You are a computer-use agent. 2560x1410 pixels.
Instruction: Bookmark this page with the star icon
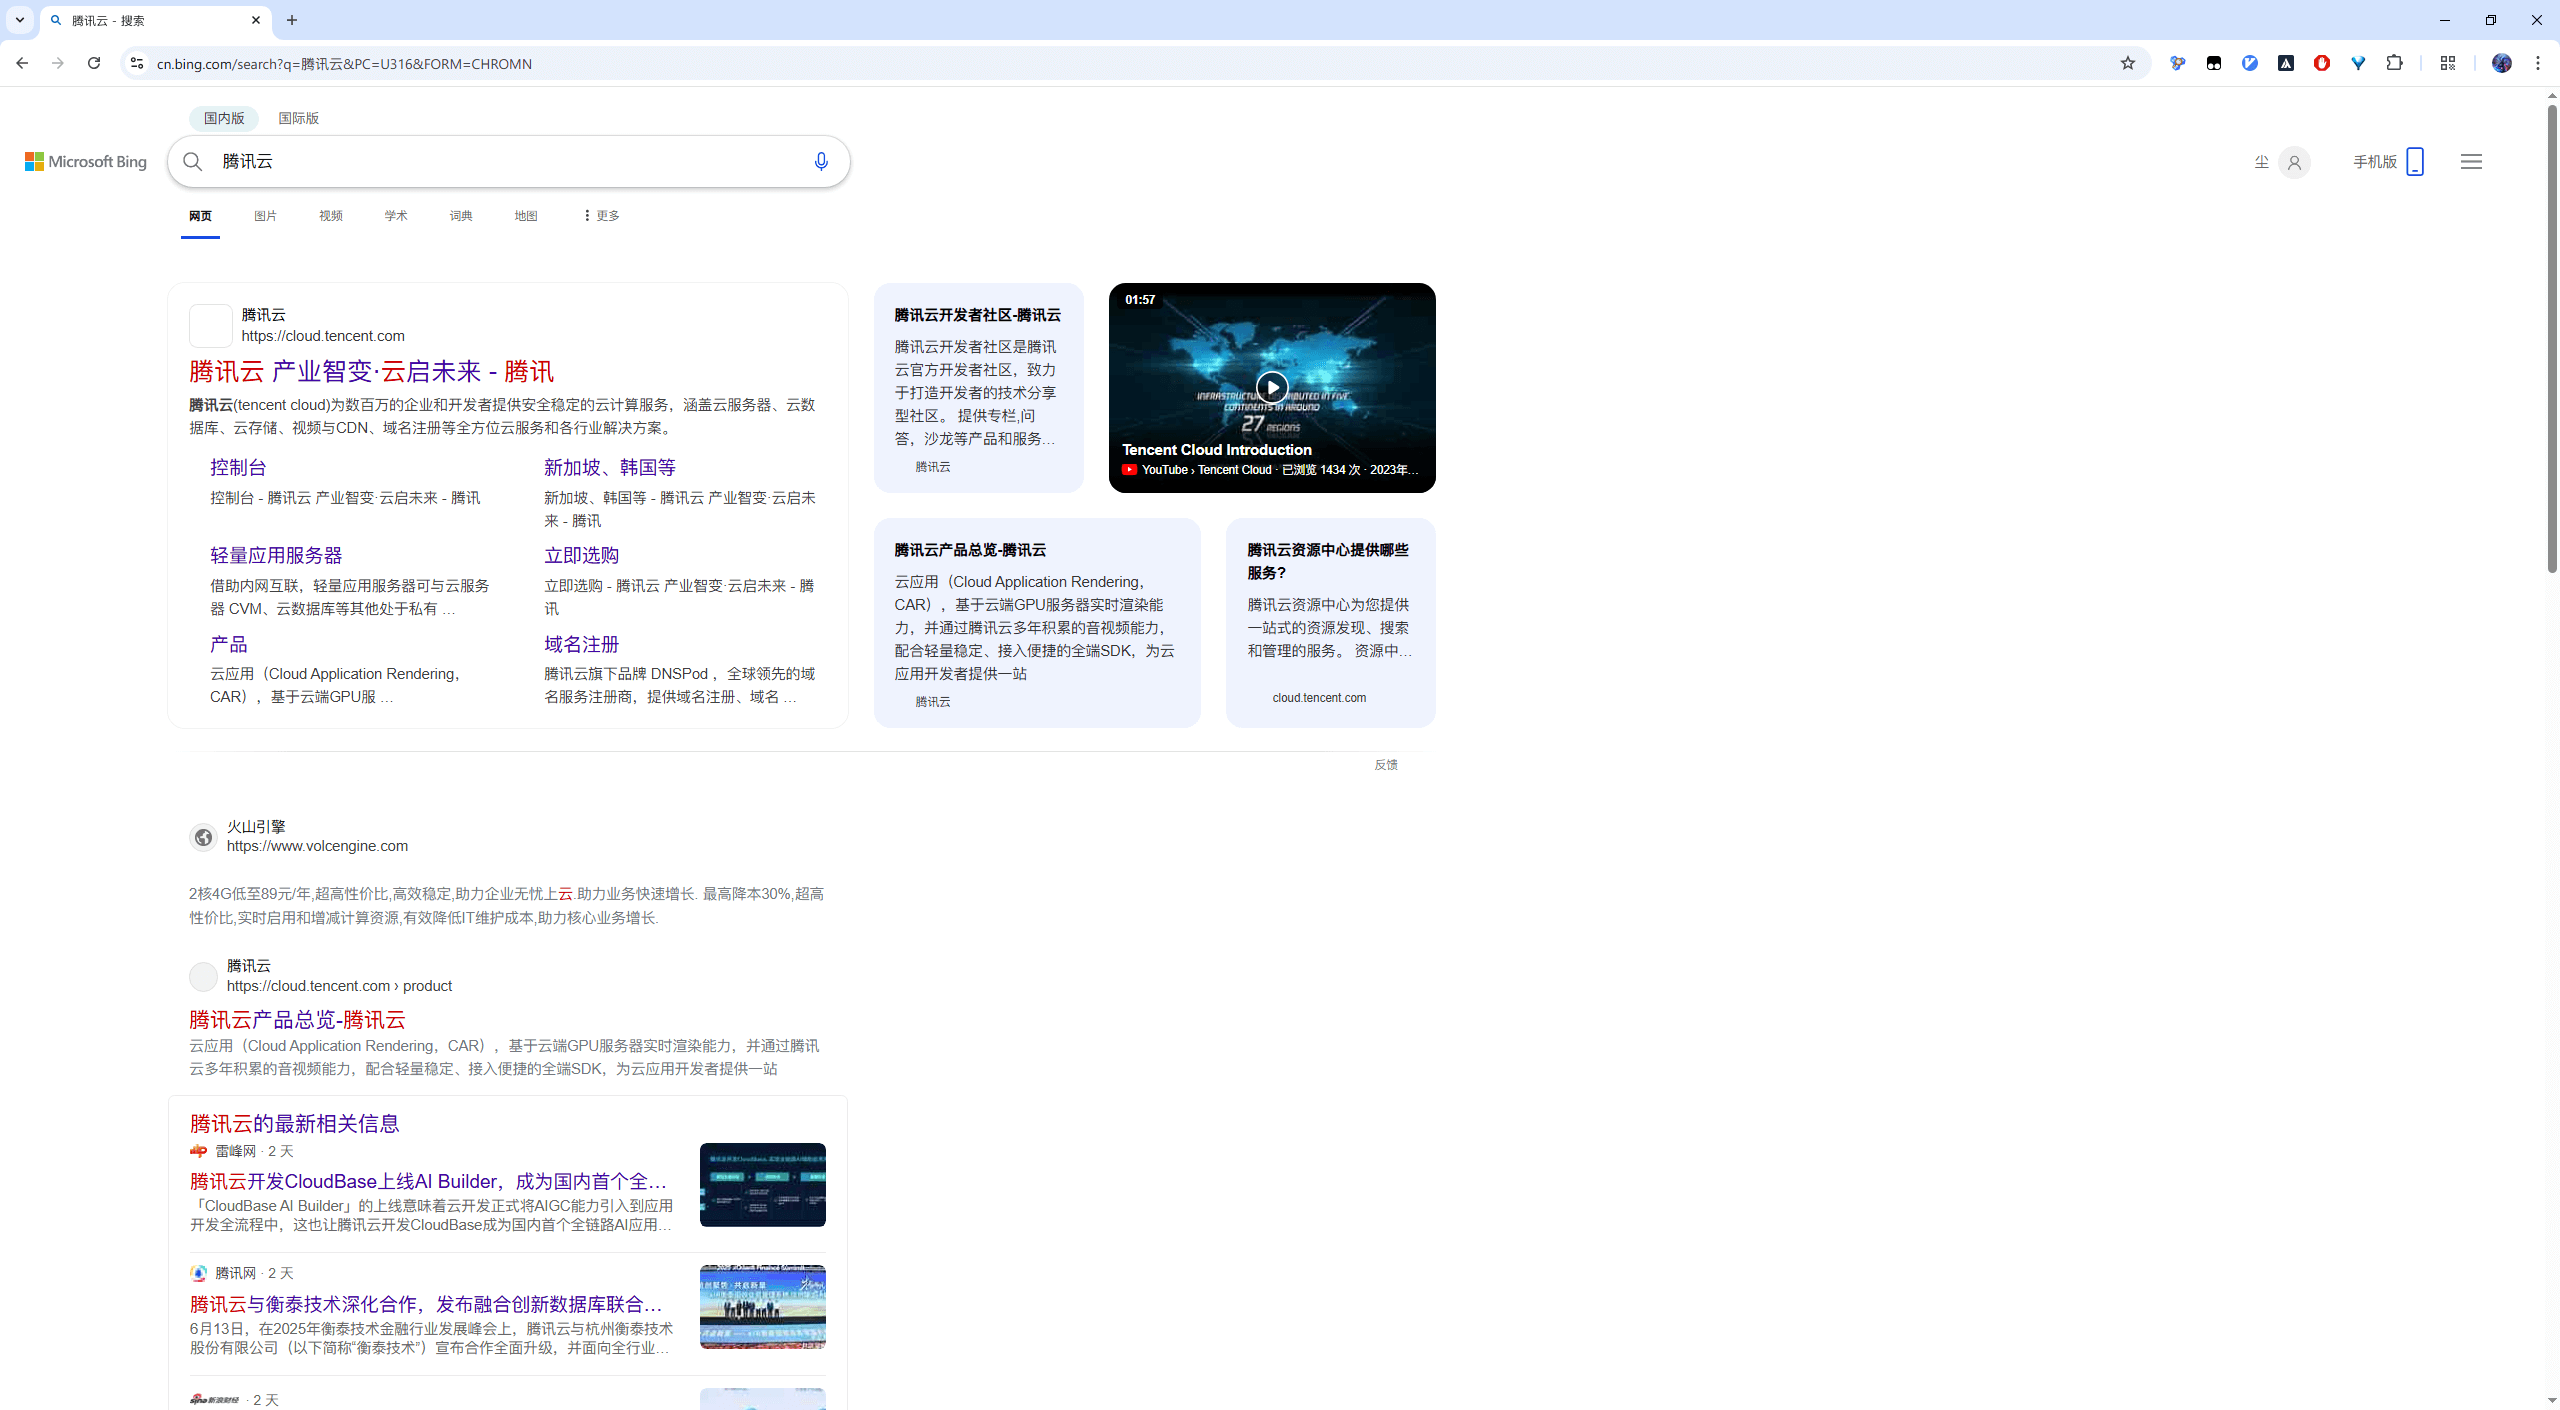click(2128, 63)
